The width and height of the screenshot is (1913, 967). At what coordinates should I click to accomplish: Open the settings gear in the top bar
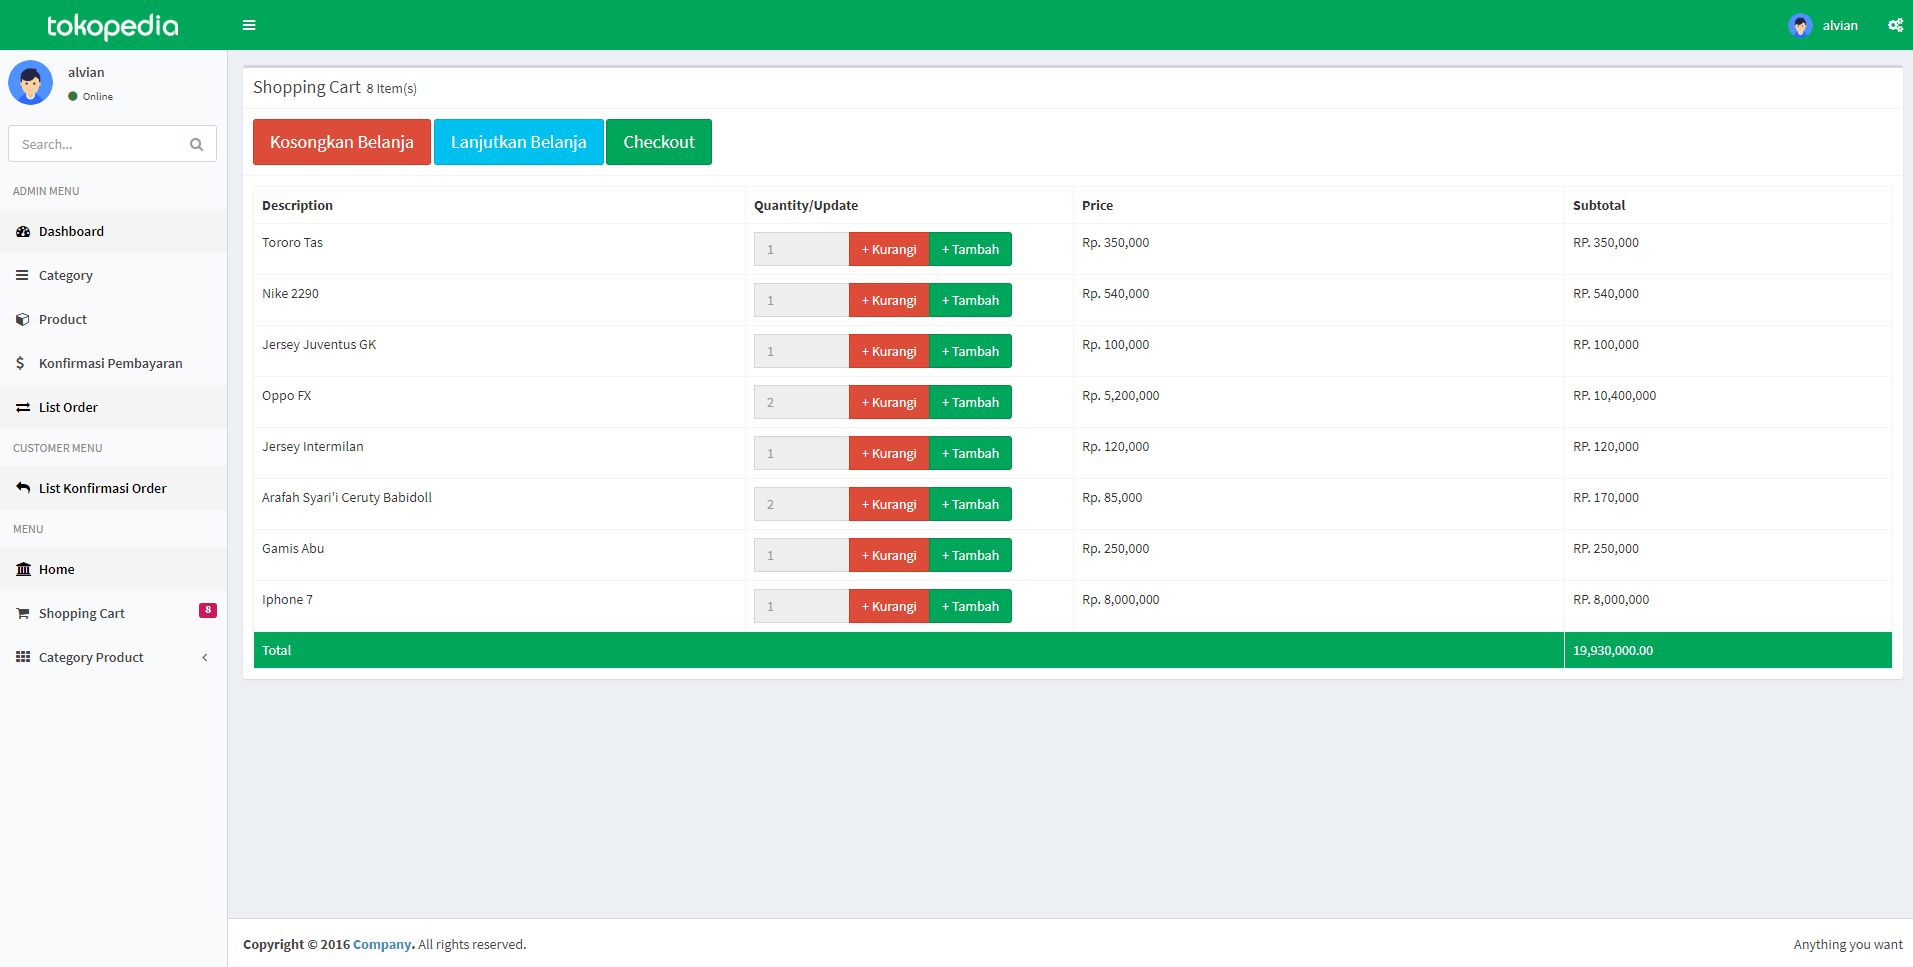(x=1895, y=24)
